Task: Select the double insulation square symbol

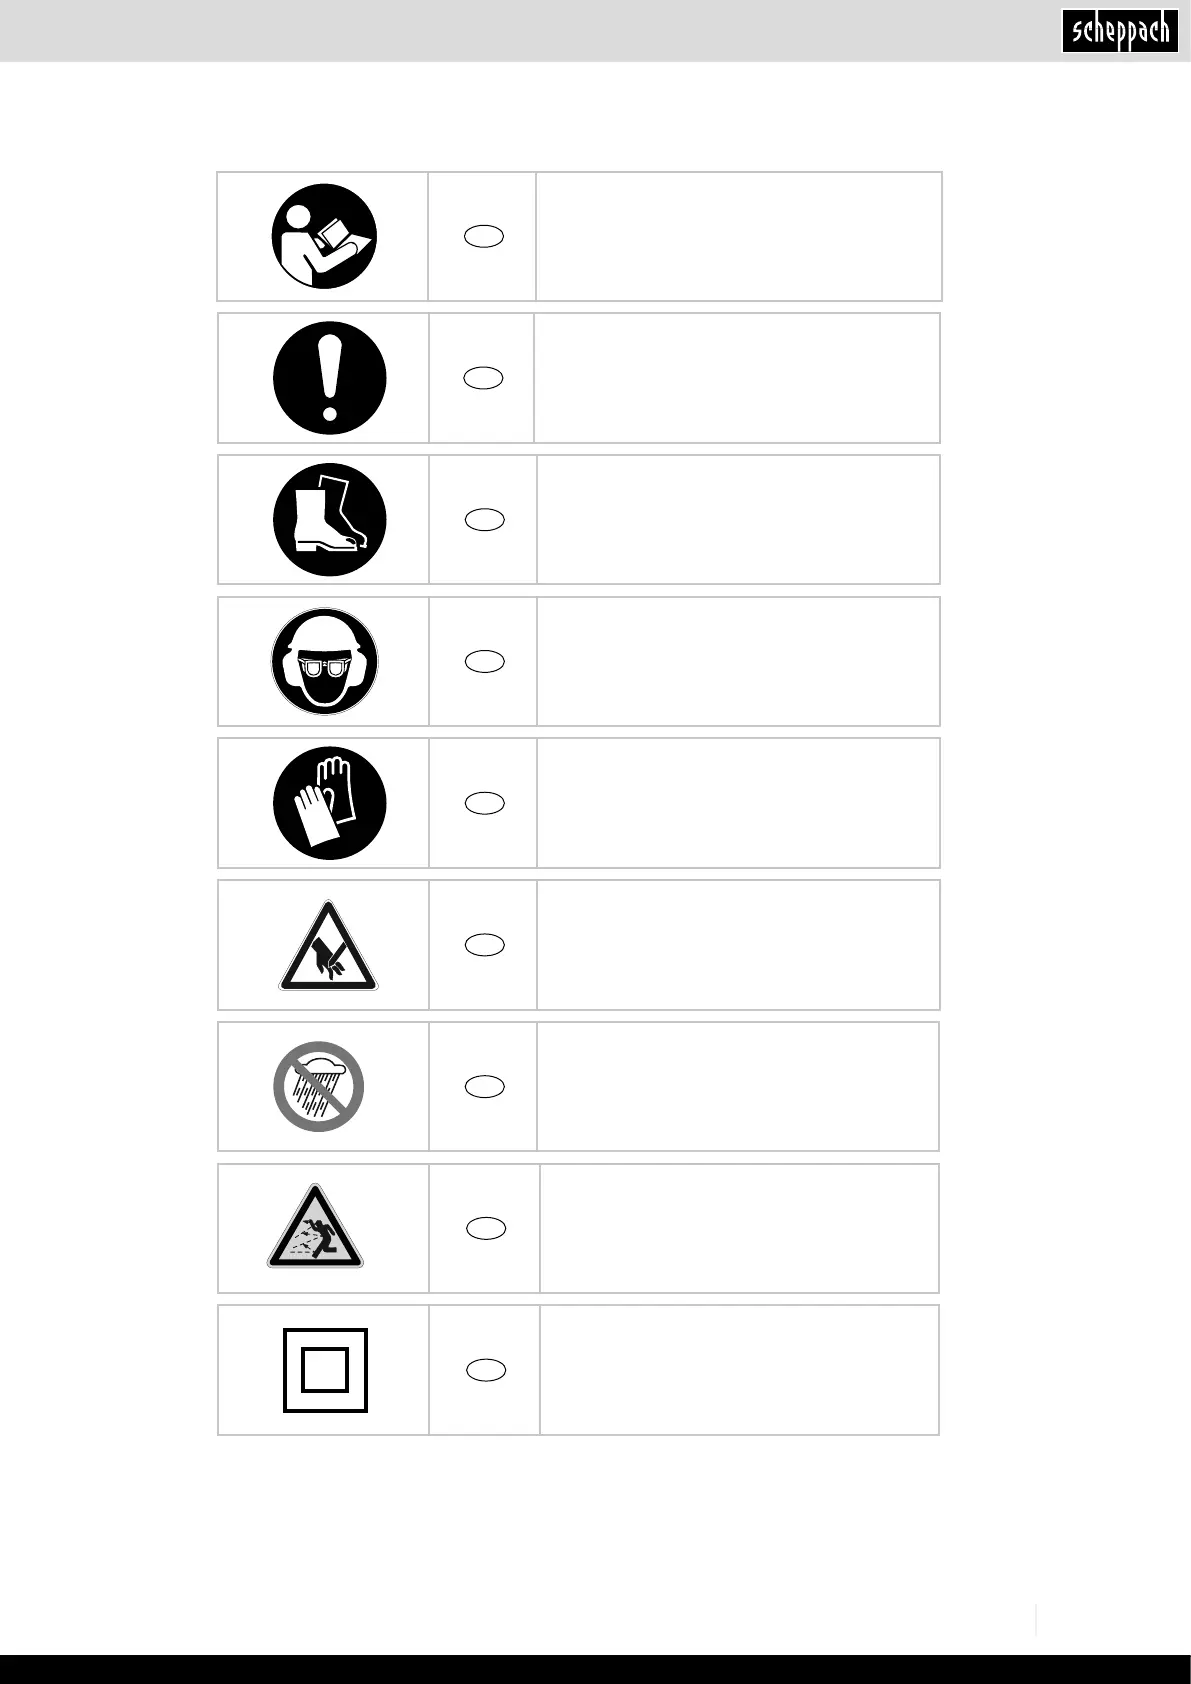Action: (x=325, y=1370)
